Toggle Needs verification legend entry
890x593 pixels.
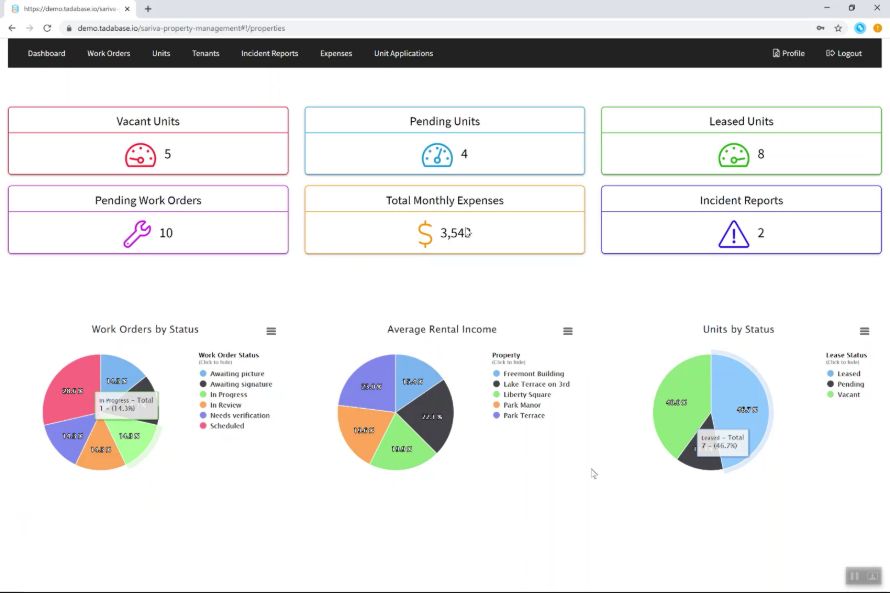[234, 415]
